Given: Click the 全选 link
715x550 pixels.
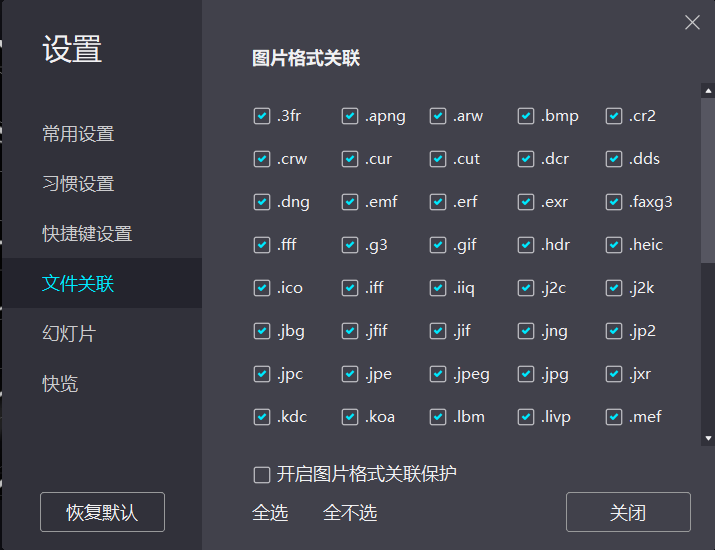Looking at the screenshot, I should point(270,513).
